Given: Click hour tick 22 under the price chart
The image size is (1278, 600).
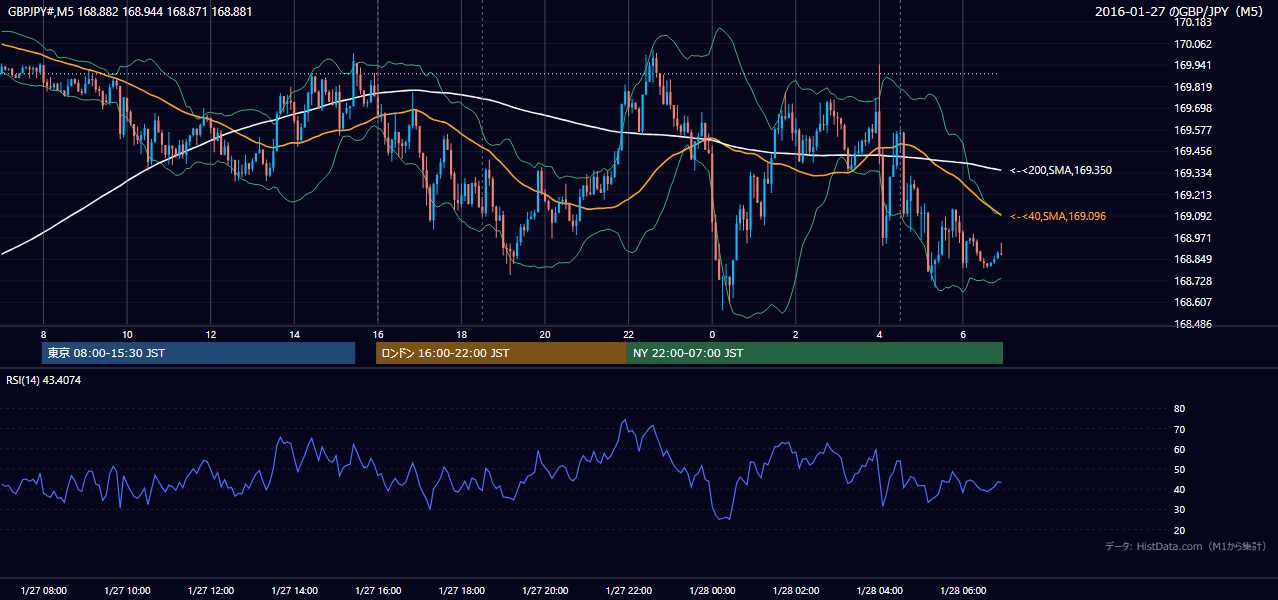Looking at the screenshot, I should pos(628,334).
